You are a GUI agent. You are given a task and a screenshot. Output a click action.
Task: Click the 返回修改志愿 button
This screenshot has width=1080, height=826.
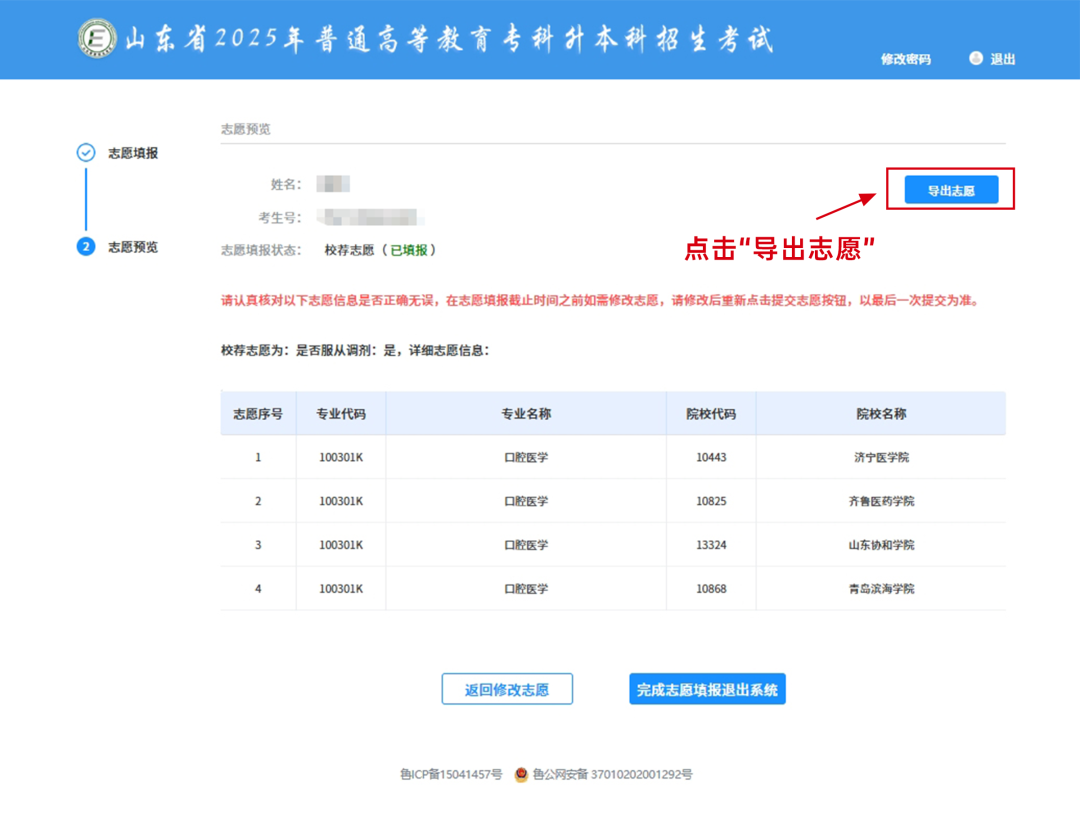coord(507,689)
